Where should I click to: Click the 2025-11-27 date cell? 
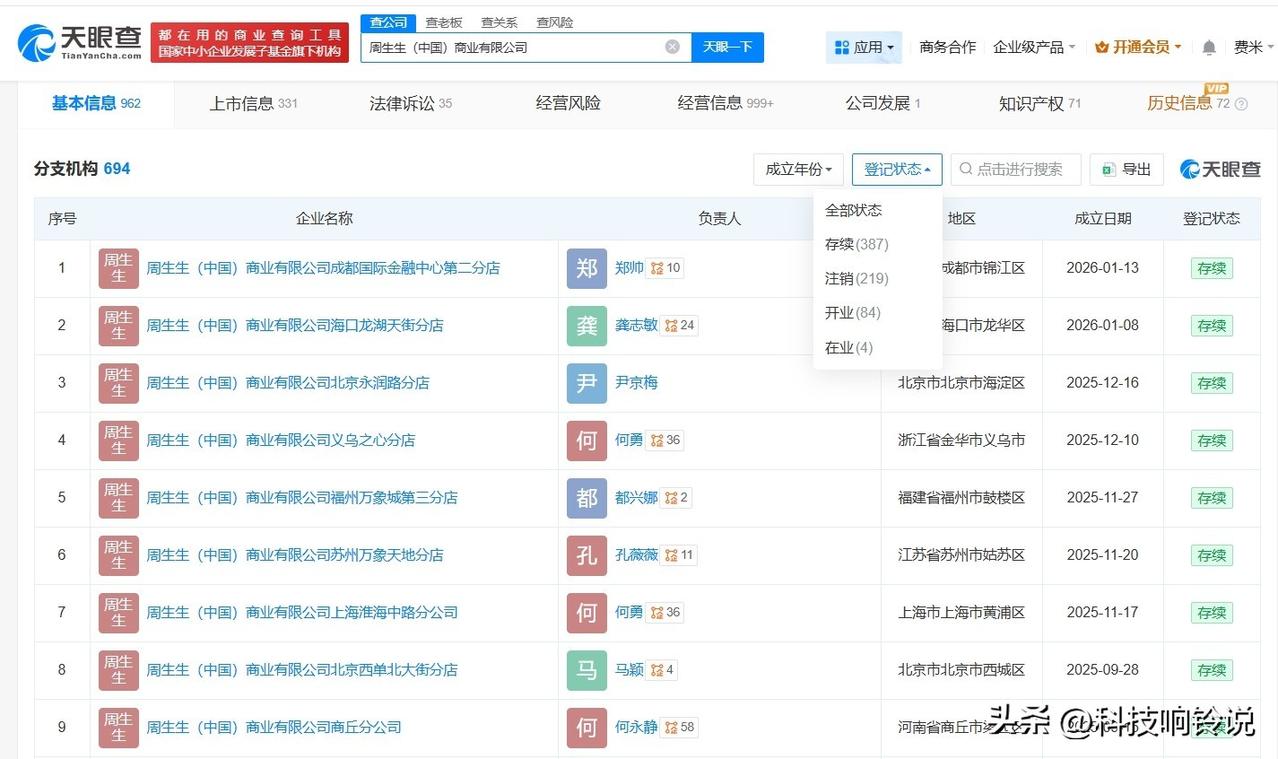pyautogui.click(x=1103, y=498)
